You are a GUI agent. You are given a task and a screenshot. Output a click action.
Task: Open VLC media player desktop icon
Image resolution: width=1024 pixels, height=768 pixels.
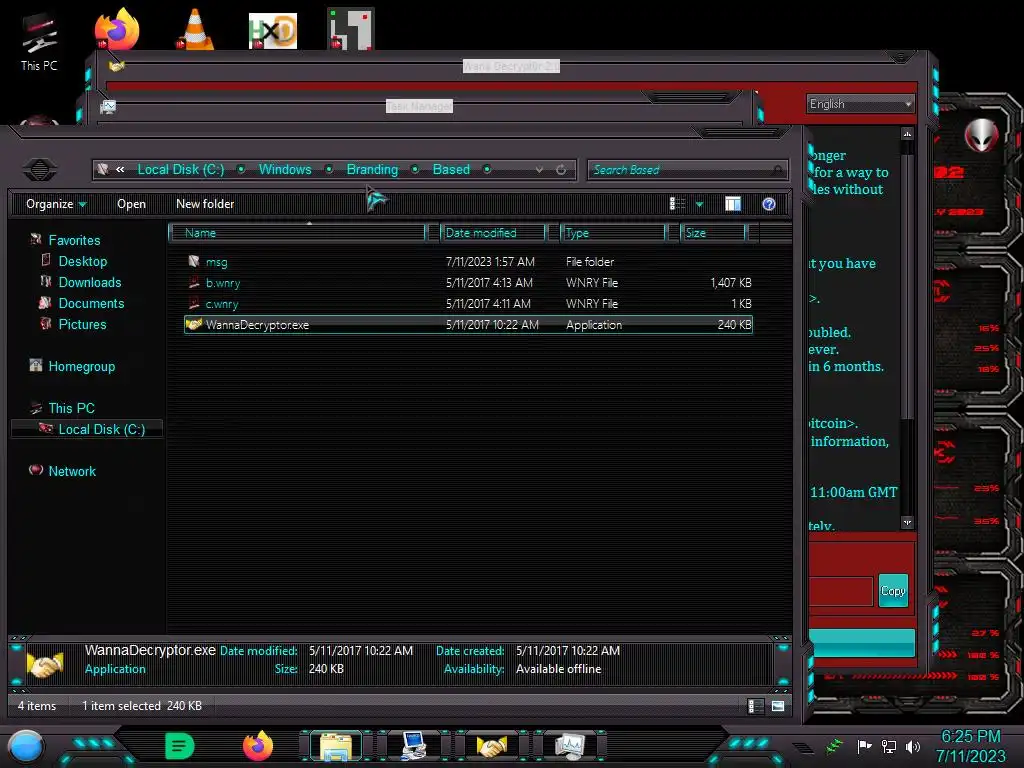click(x=195, y=29)
